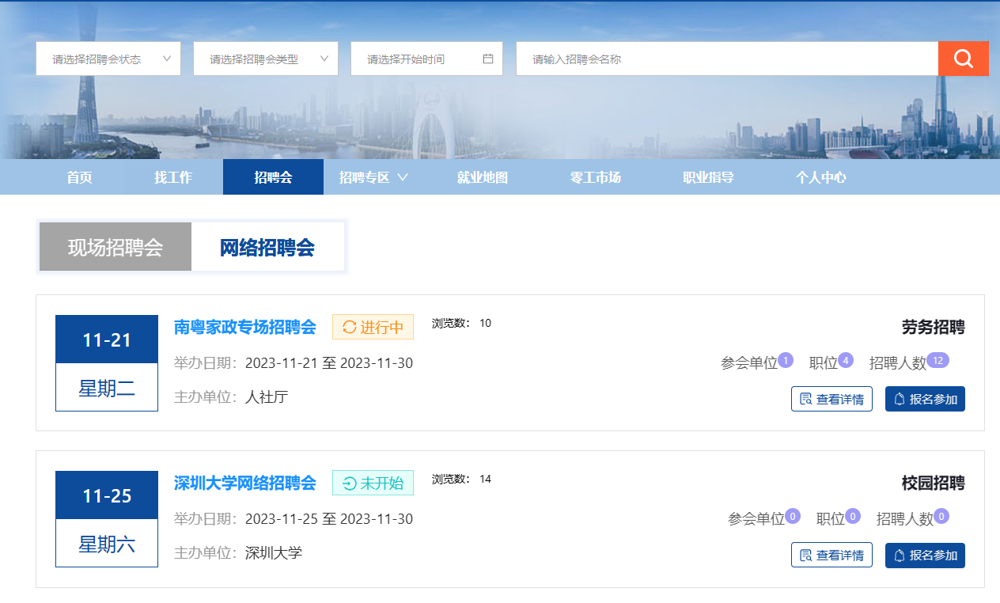Open 就业地图 in the navigation bar
The height and width of the screenshot is (603, 1000).
pyautogui.click(x=482, y=177)
